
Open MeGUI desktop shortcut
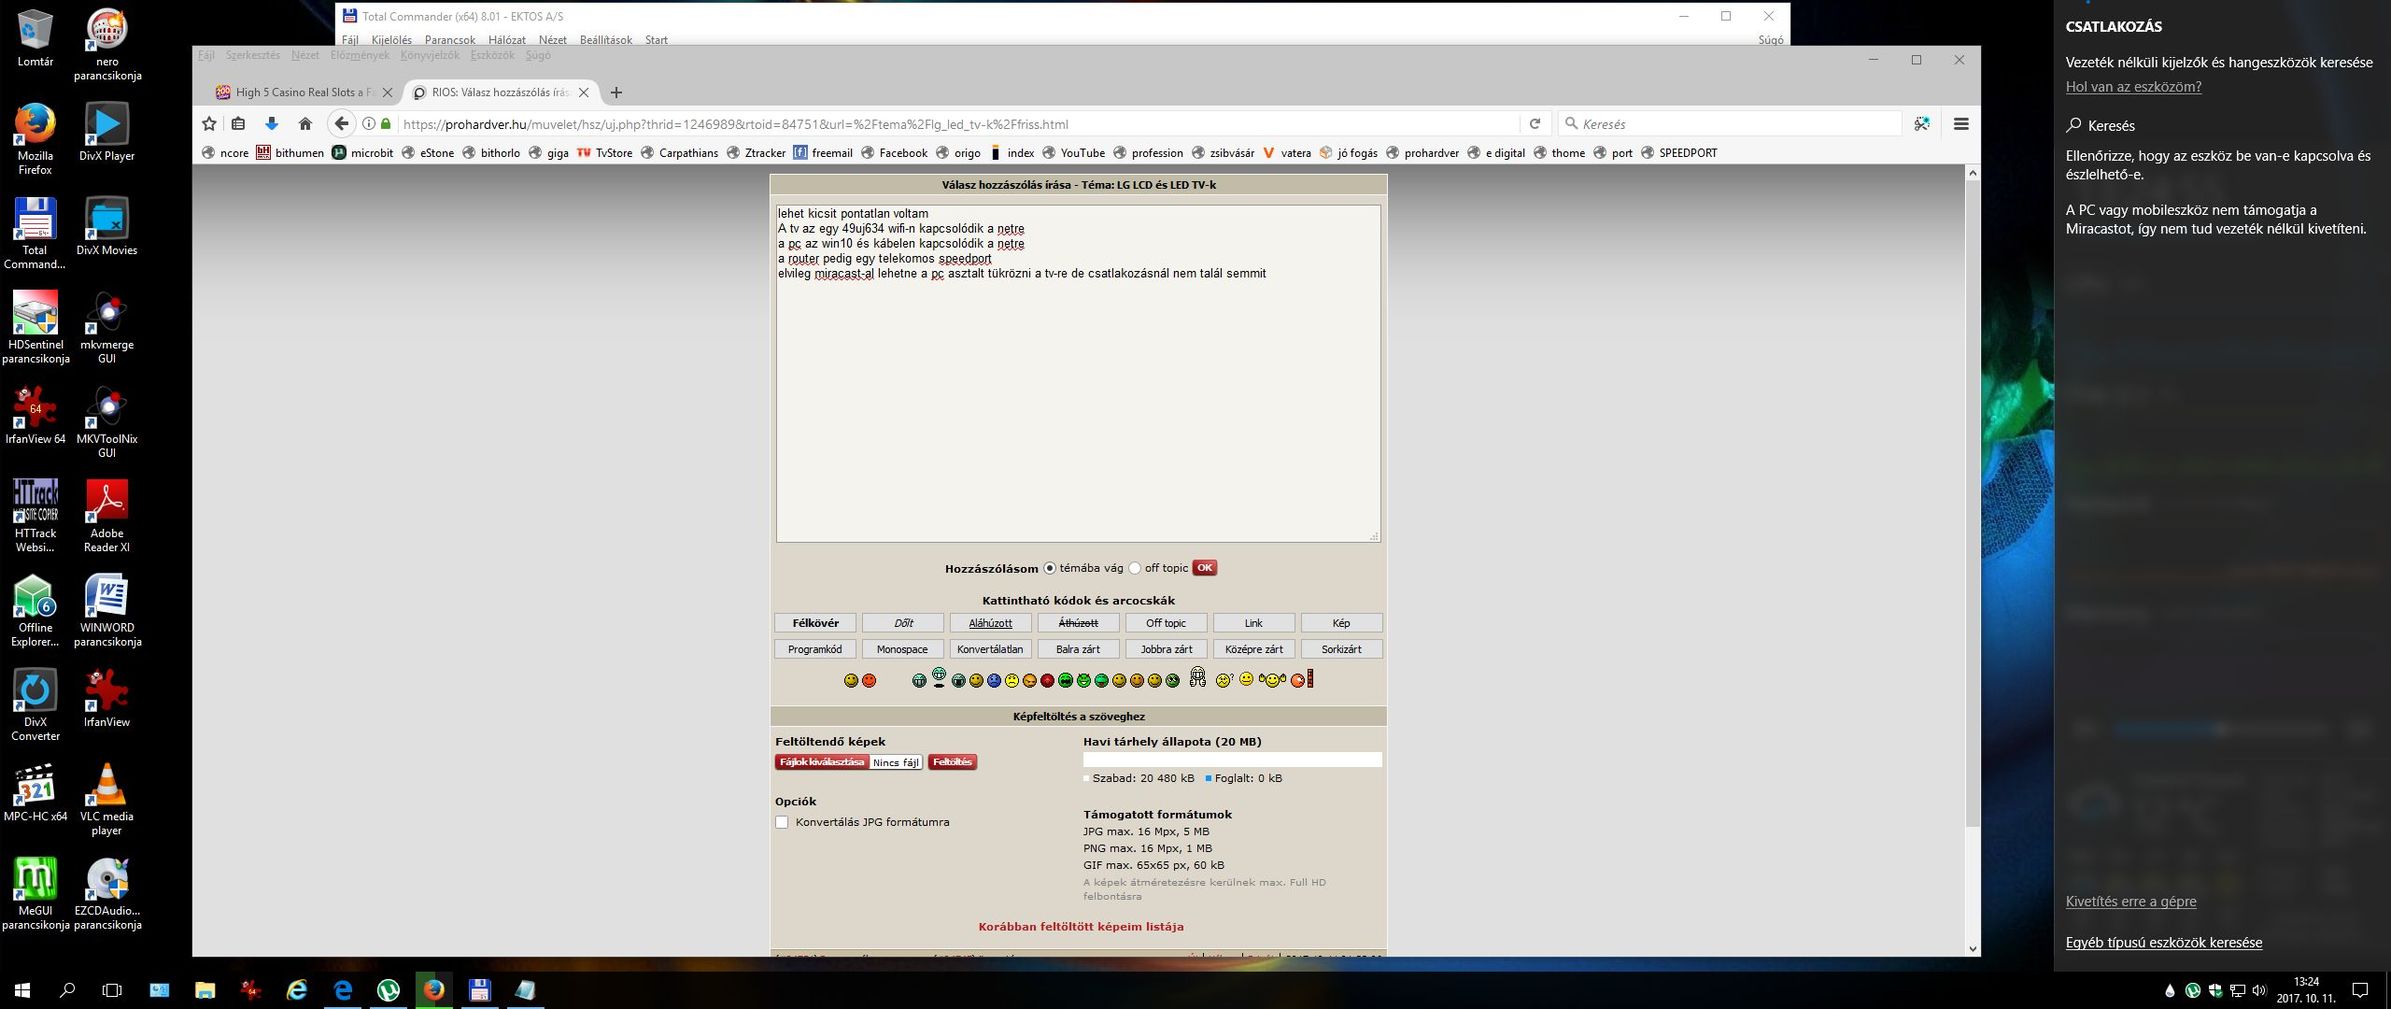click(35, 893)
